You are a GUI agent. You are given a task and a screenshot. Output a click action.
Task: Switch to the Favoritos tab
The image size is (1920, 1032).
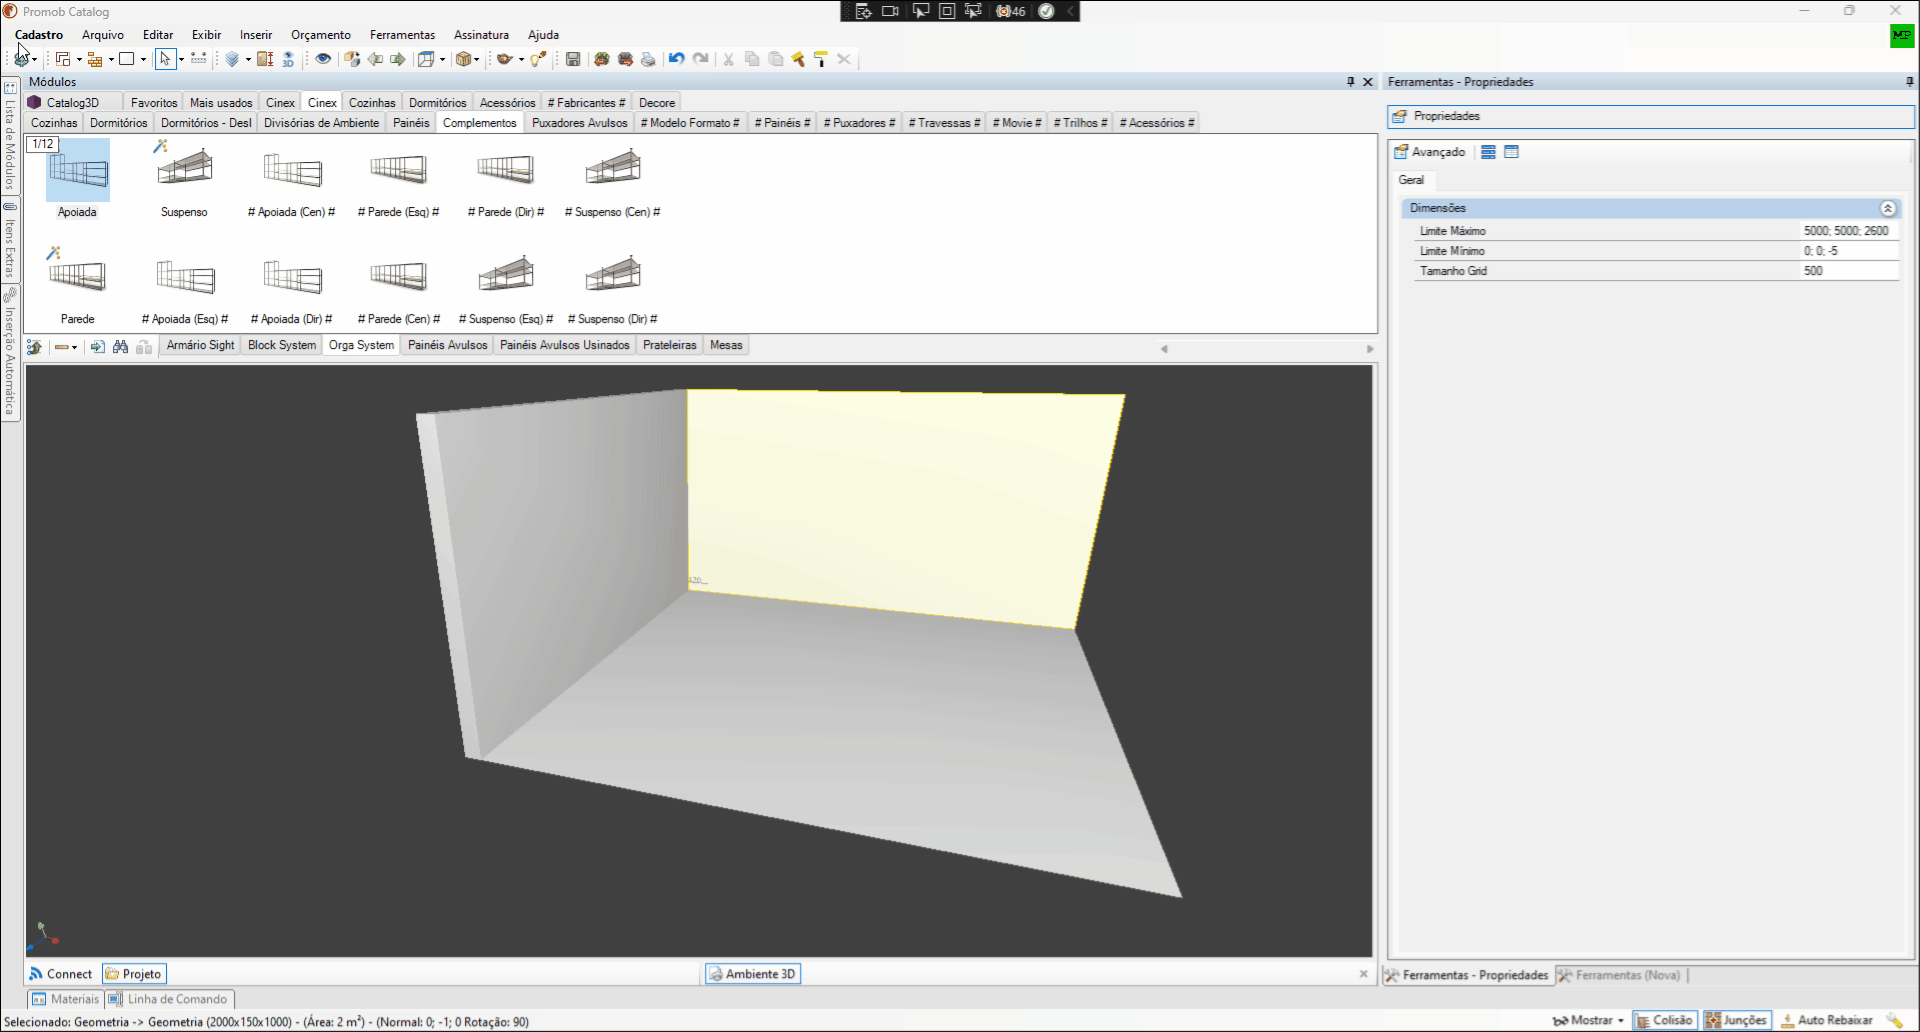point(153,103)
